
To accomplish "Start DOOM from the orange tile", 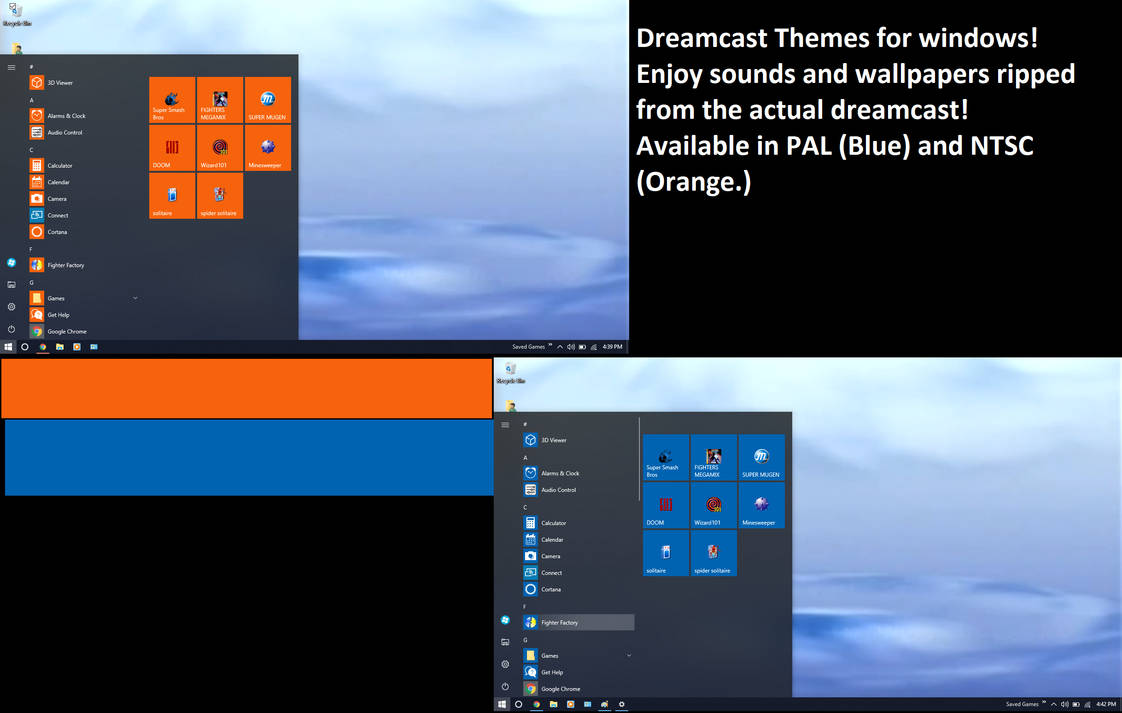I will point(172,147).
